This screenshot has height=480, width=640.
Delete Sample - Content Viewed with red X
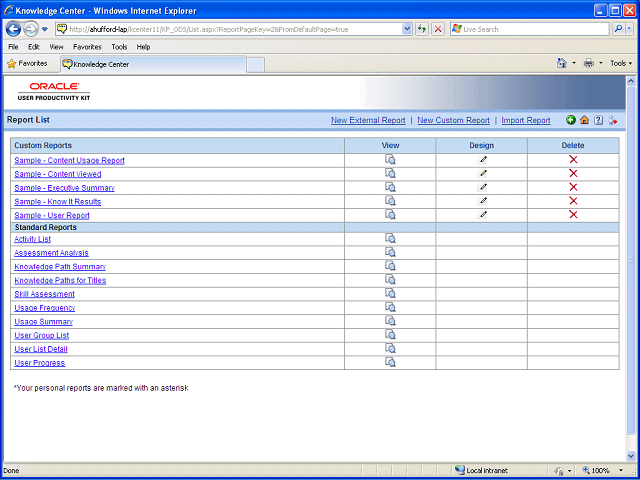coord(573,173)
